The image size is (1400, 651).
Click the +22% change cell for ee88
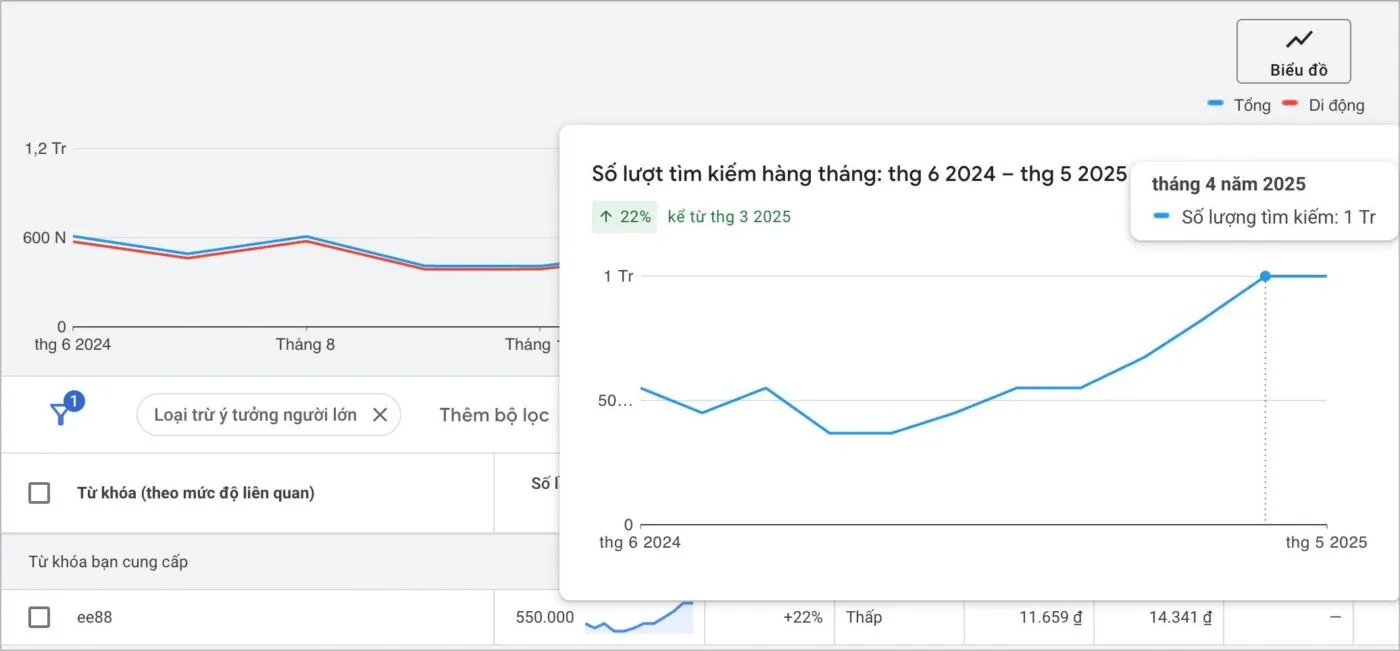(802, 617)
